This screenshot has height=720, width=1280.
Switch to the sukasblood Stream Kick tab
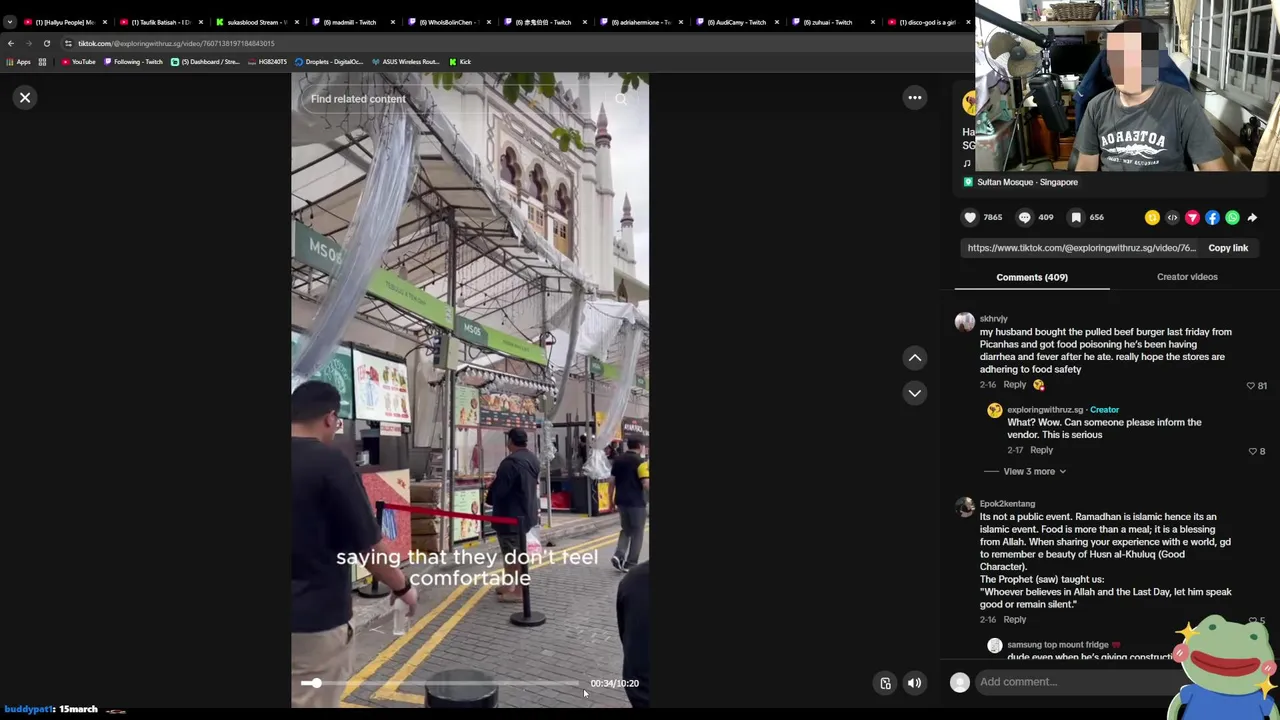pyautogui.click(x=256, y=22)
